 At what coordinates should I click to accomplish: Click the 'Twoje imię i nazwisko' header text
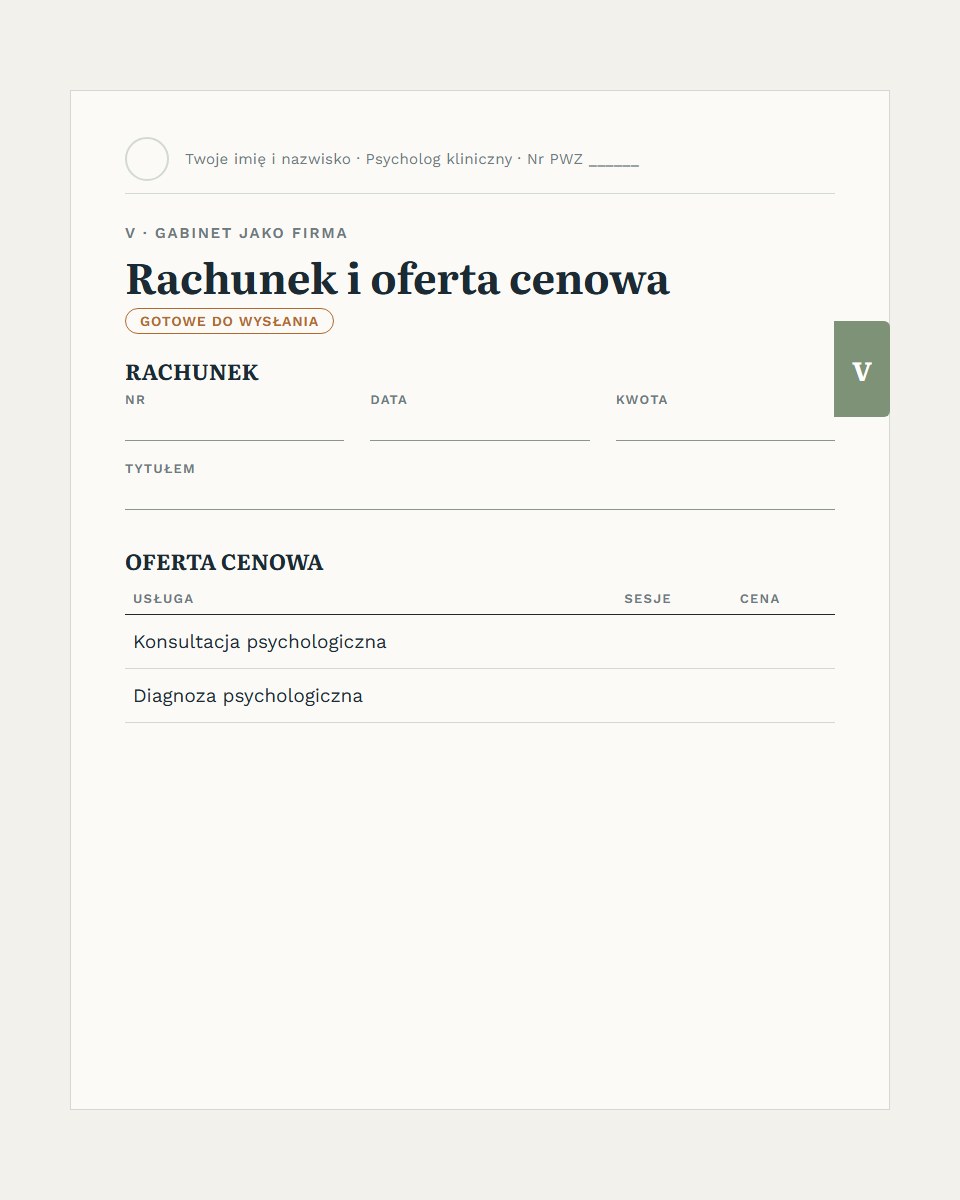tap(268, 160)
